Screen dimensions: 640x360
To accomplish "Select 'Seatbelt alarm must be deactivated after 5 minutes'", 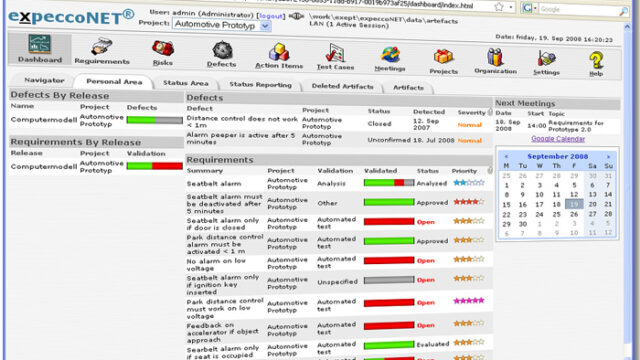I will pyautogui.click(x=224, y=204).
